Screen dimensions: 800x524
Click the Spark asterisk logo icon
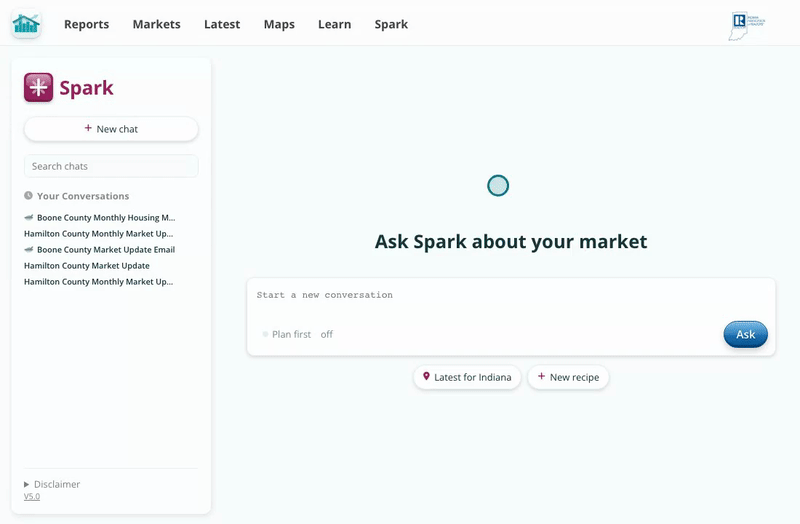click(38, 87)
